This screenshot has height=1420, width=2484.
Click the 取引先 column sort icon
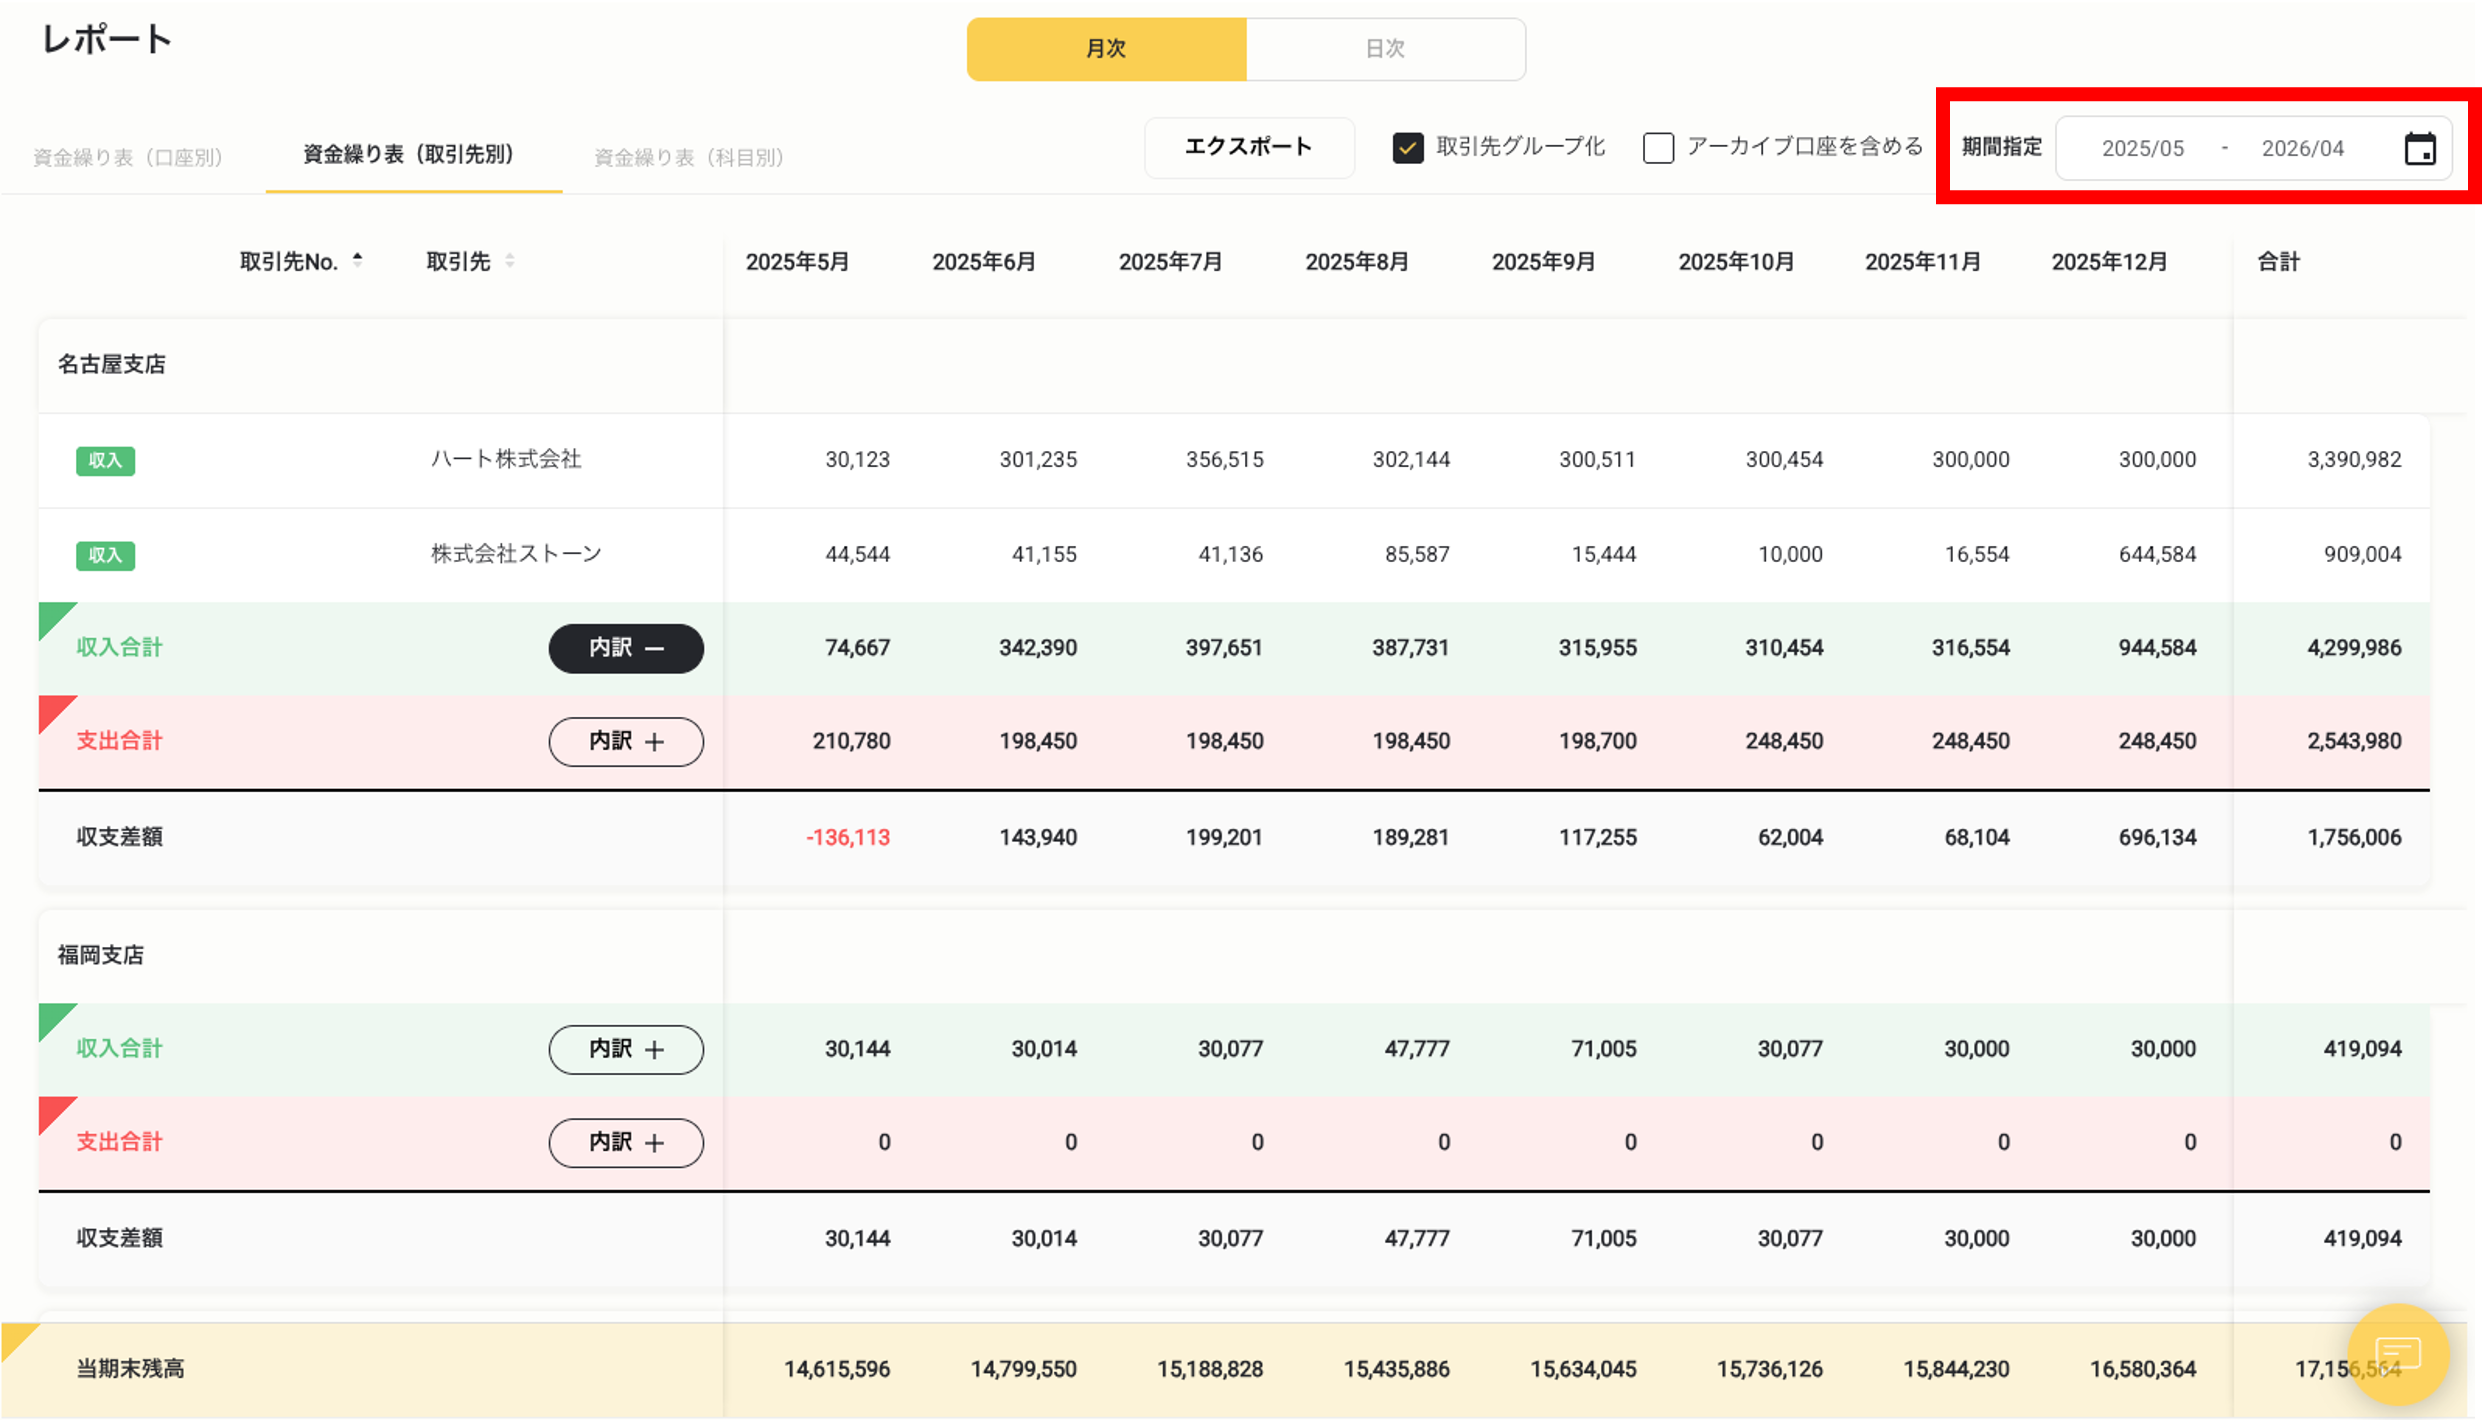click(x=510, y=261)
